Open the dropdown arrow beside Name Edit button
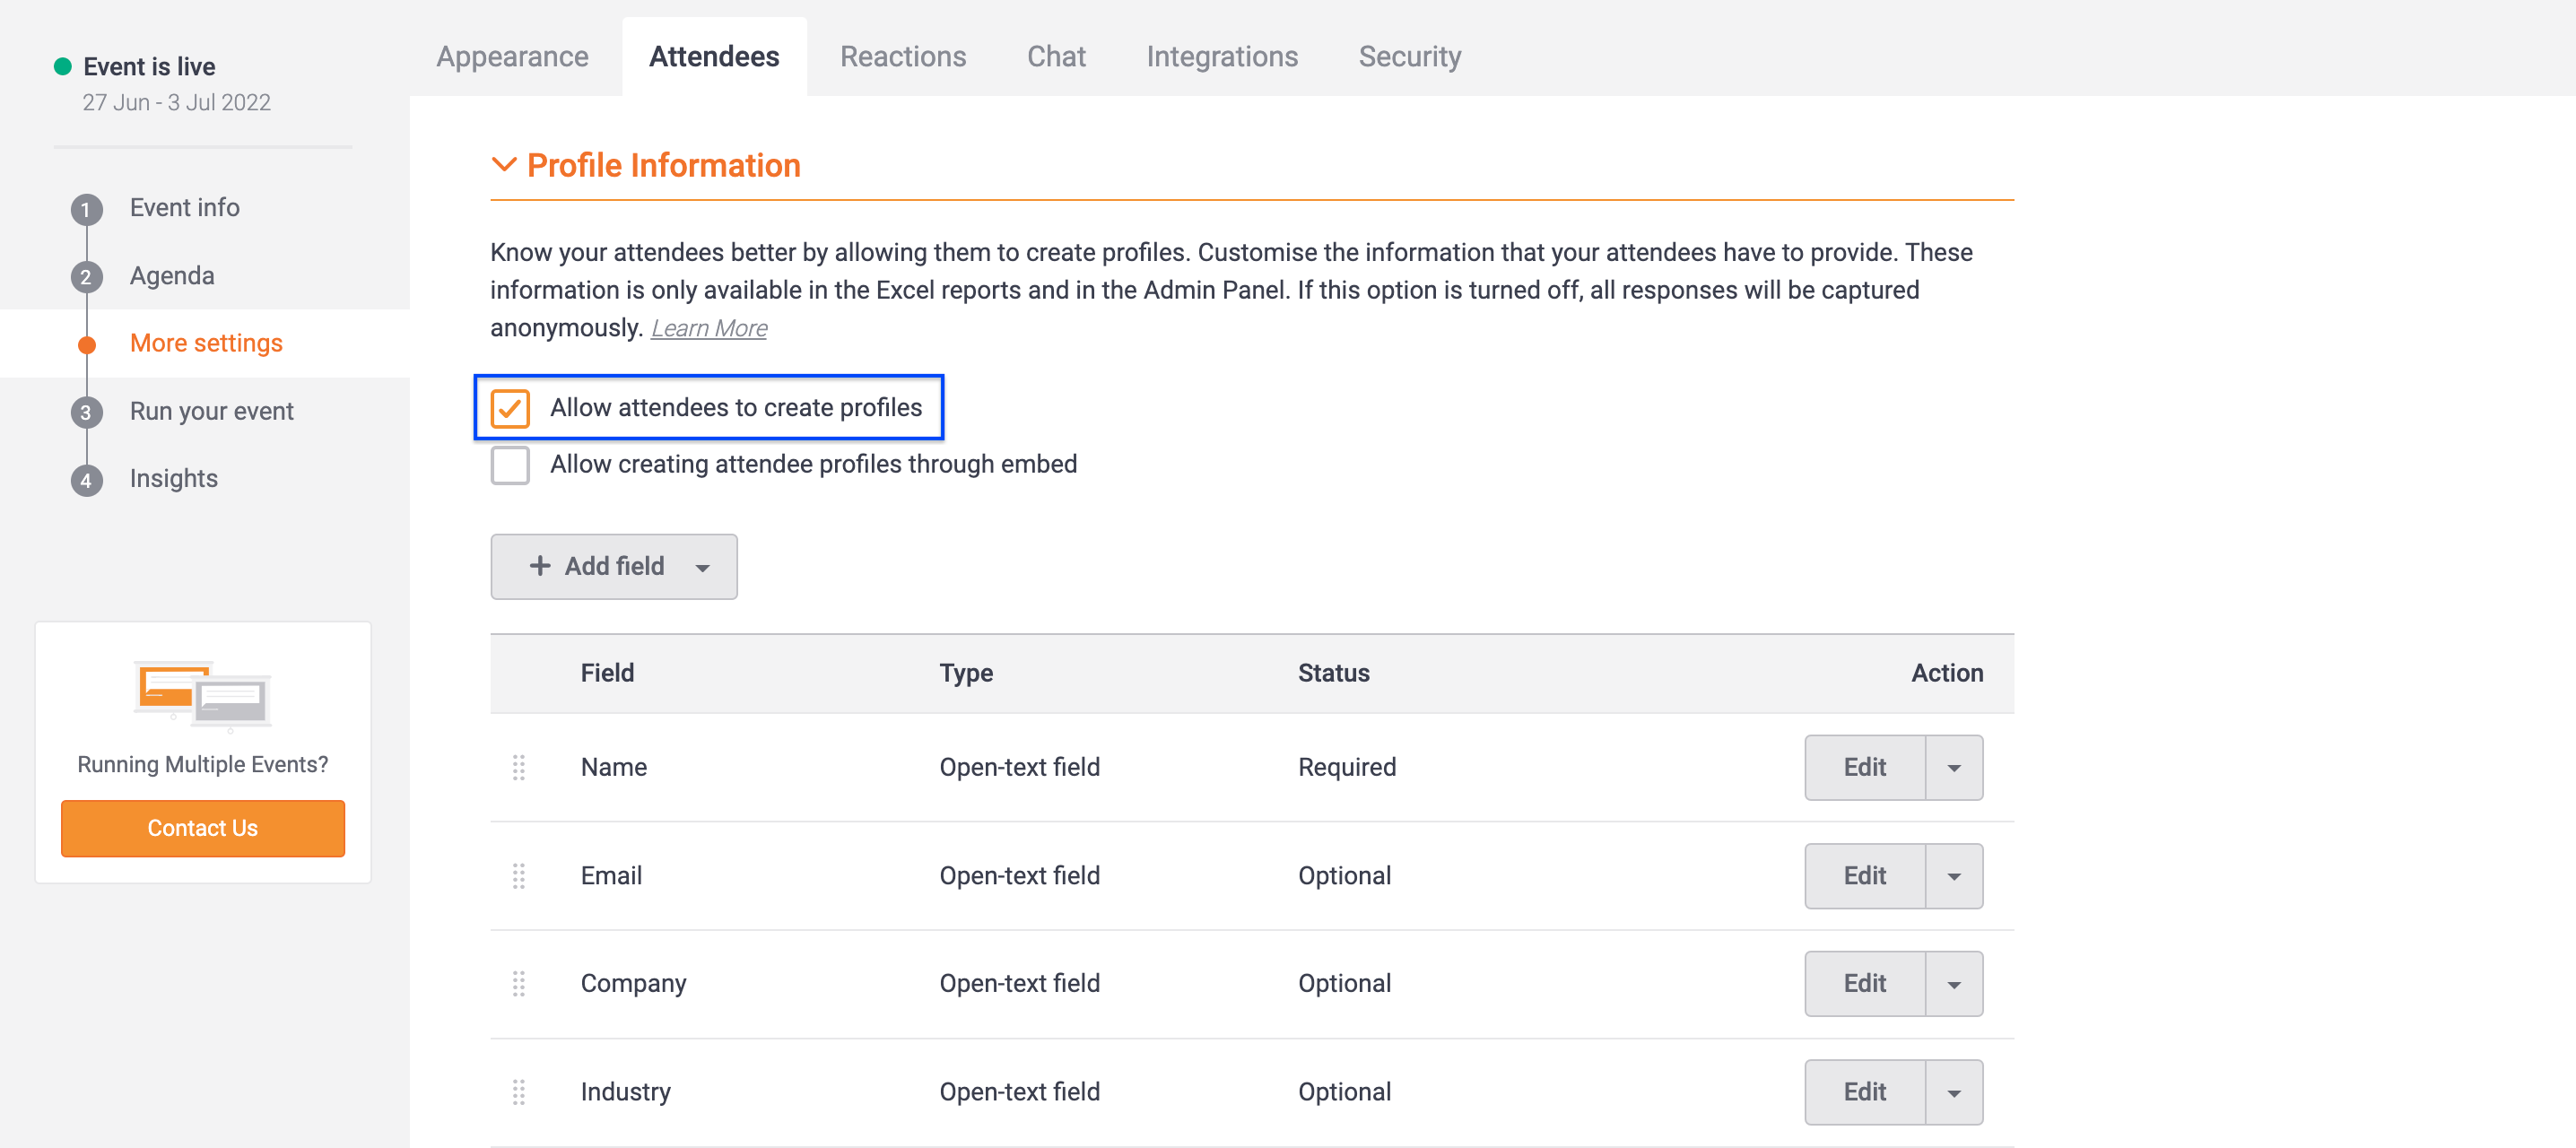 1954,768
